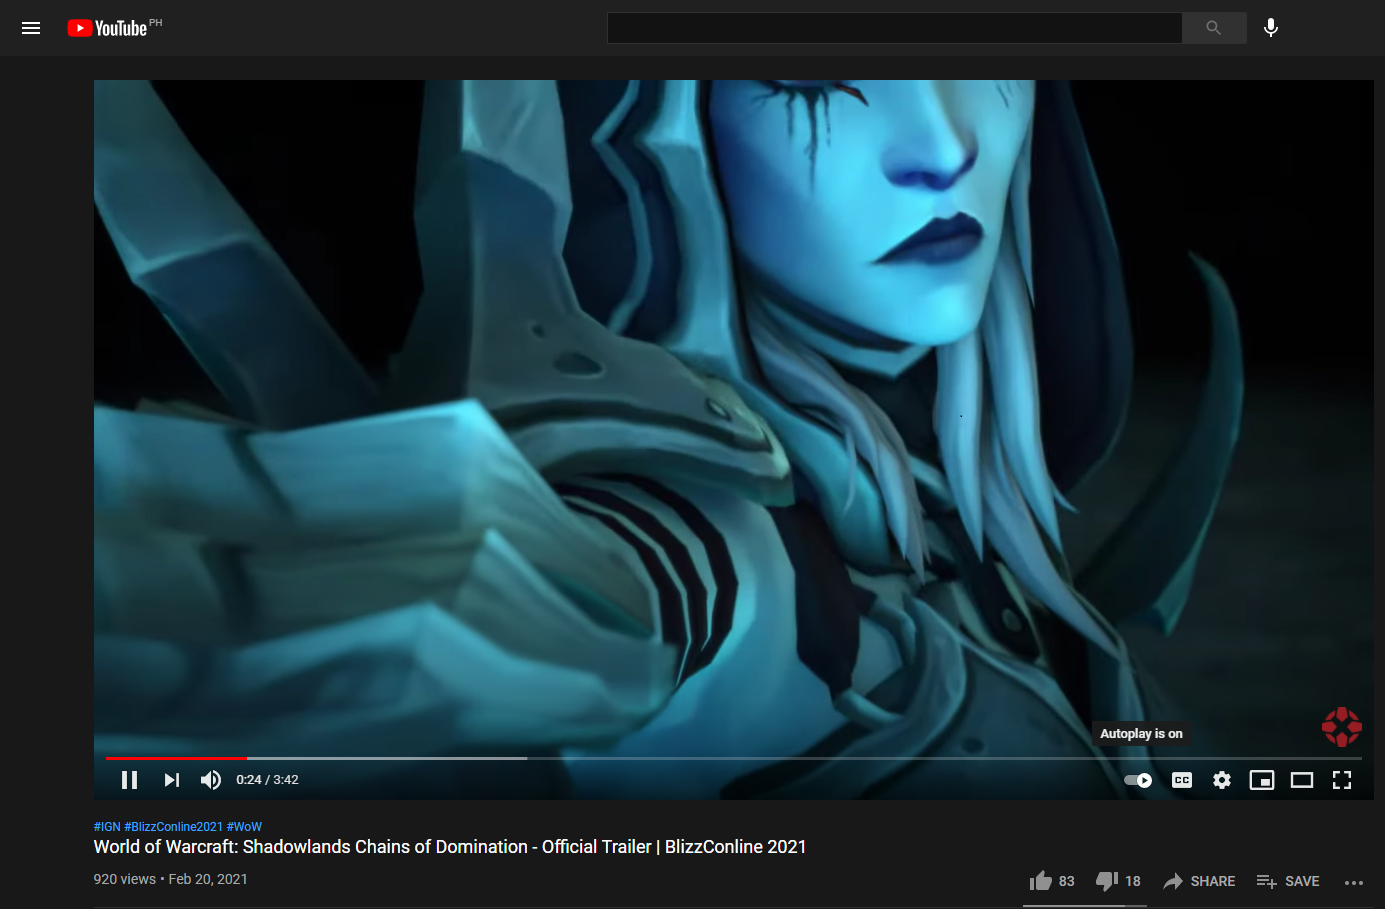Open the three-dot more actions menu

(x=1354, y=882)
